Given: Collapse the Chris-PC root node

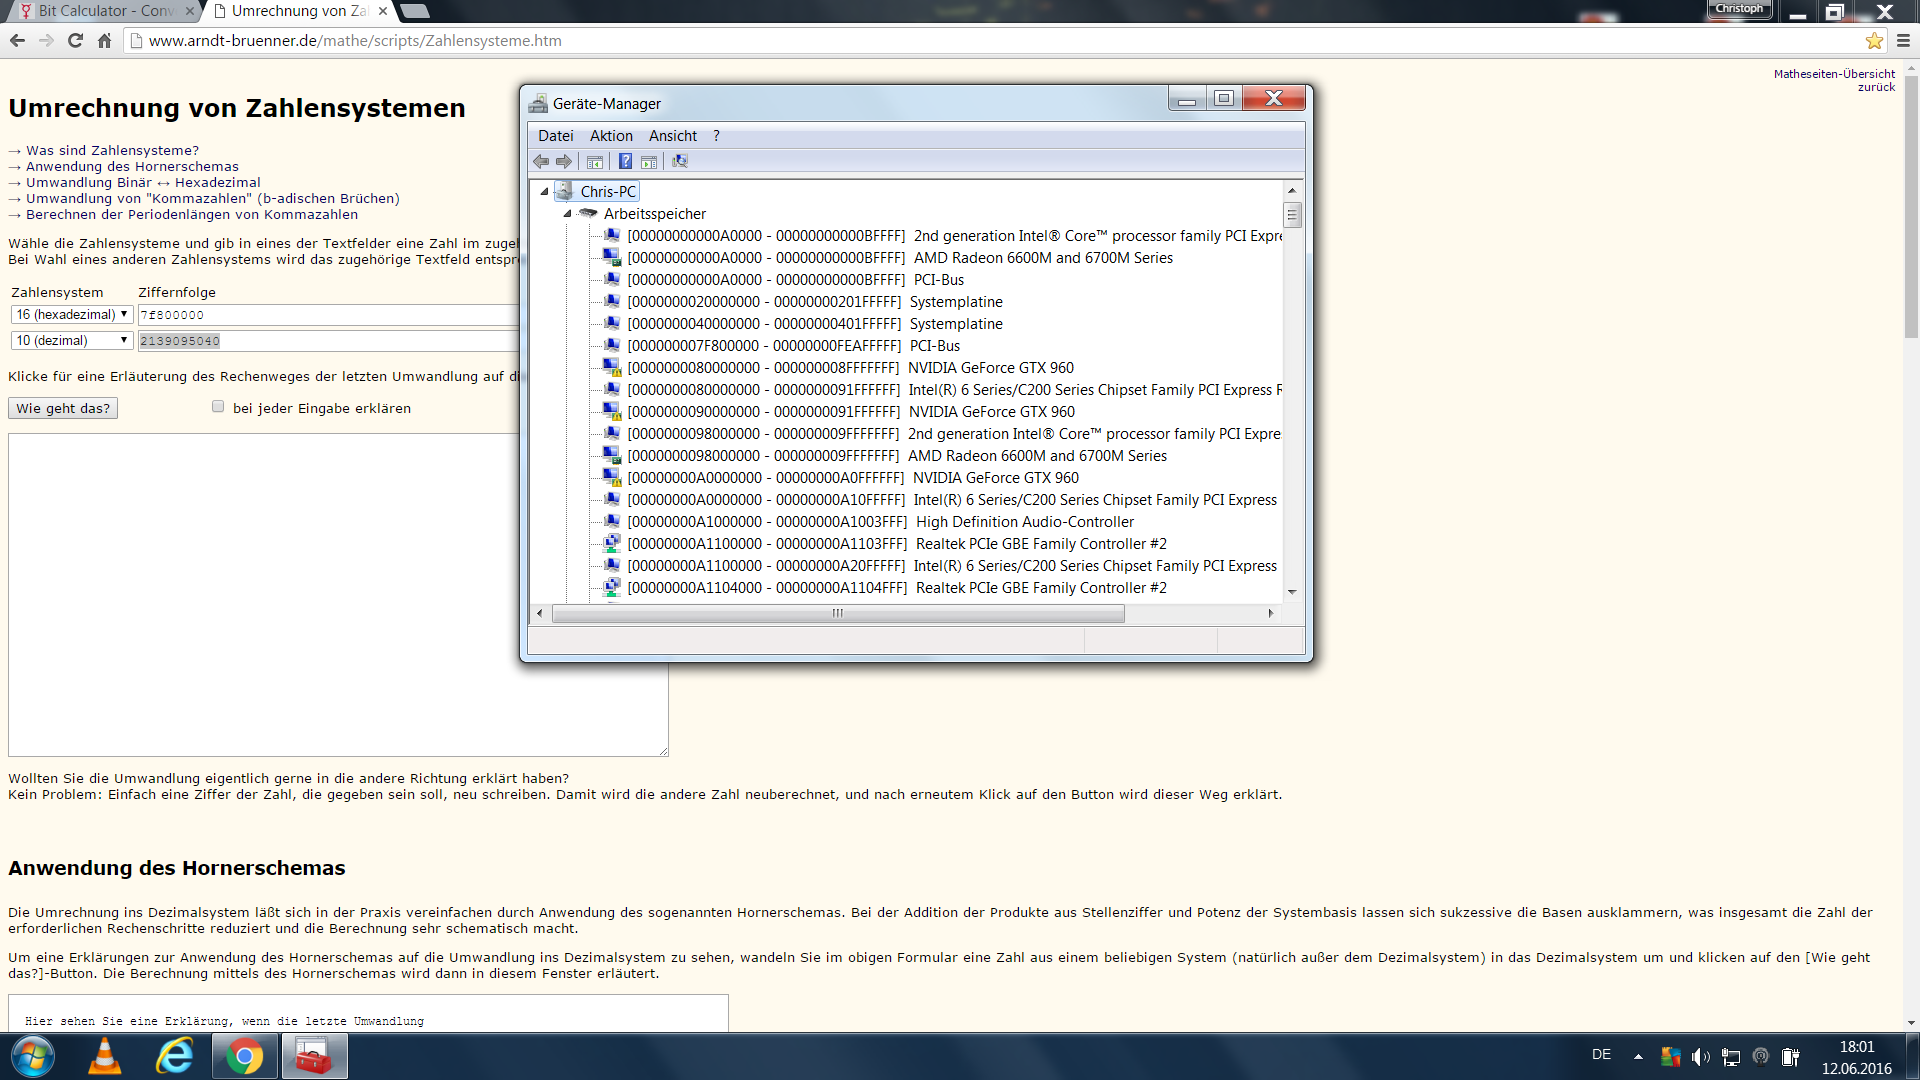Looking at the screenshot, I should click(x=545, y=191).
